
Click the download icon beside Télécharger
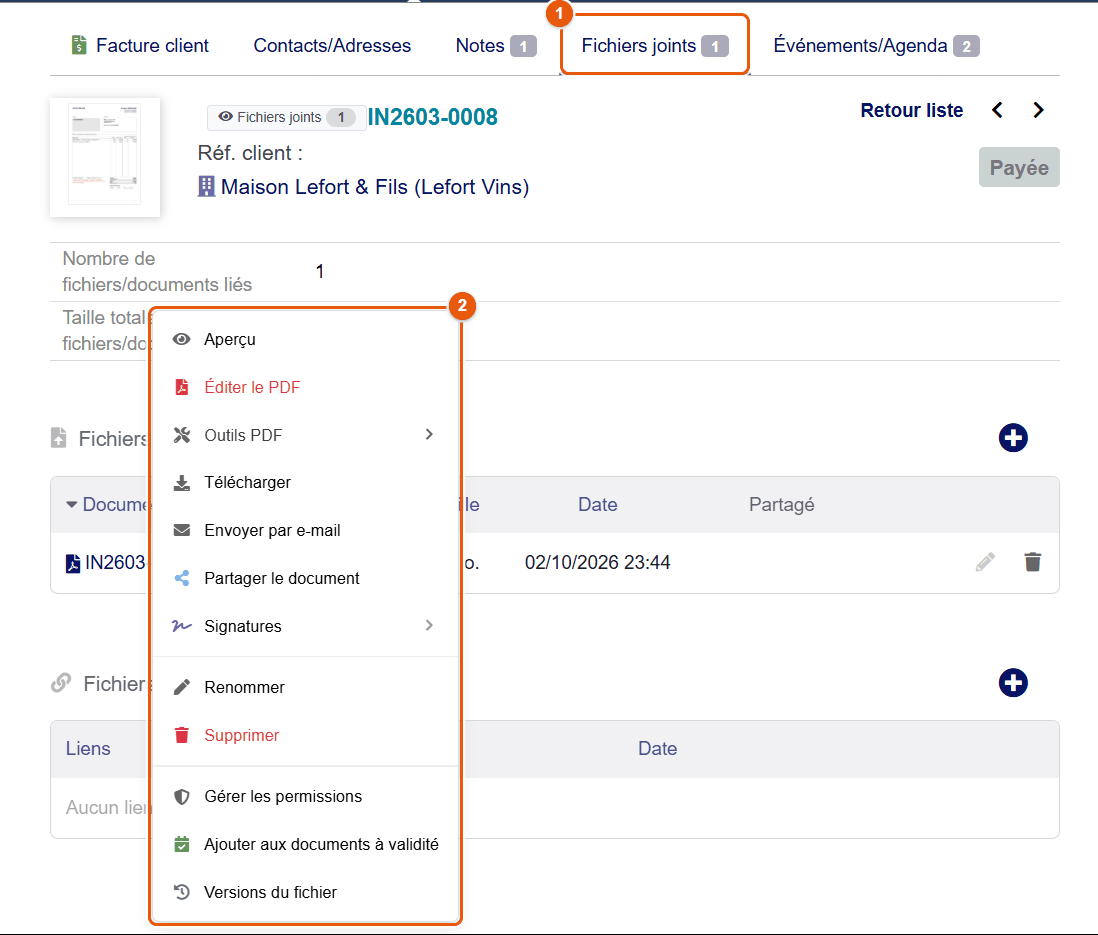click(x=181, y=483)
